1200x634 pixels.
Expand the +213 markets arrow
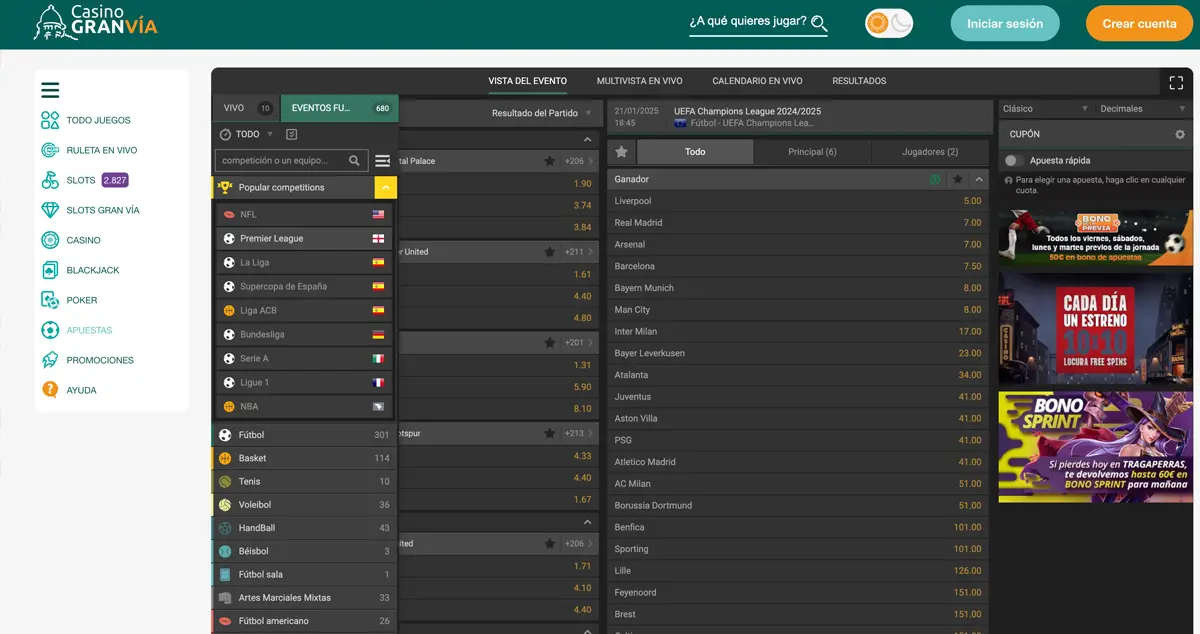591,434
